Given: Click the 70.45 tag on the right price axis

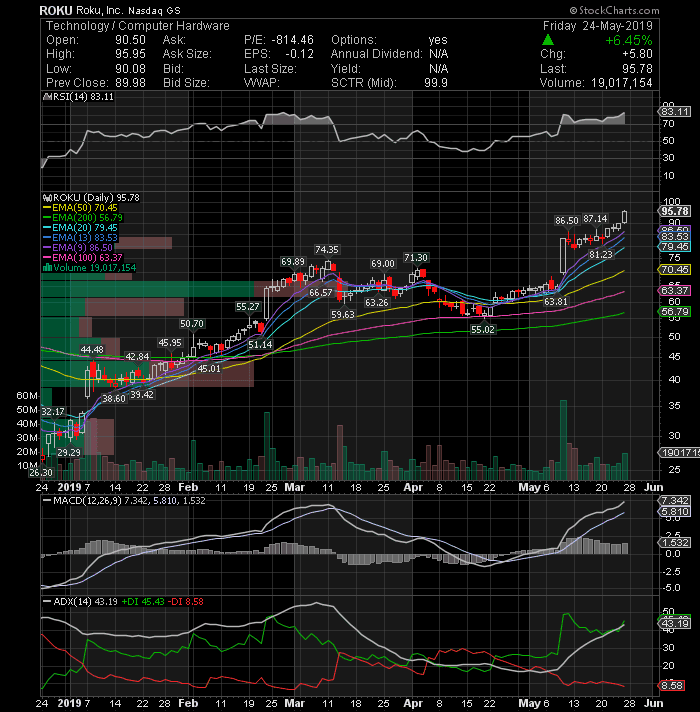Looking at the screenshot, I should (675, 269).
